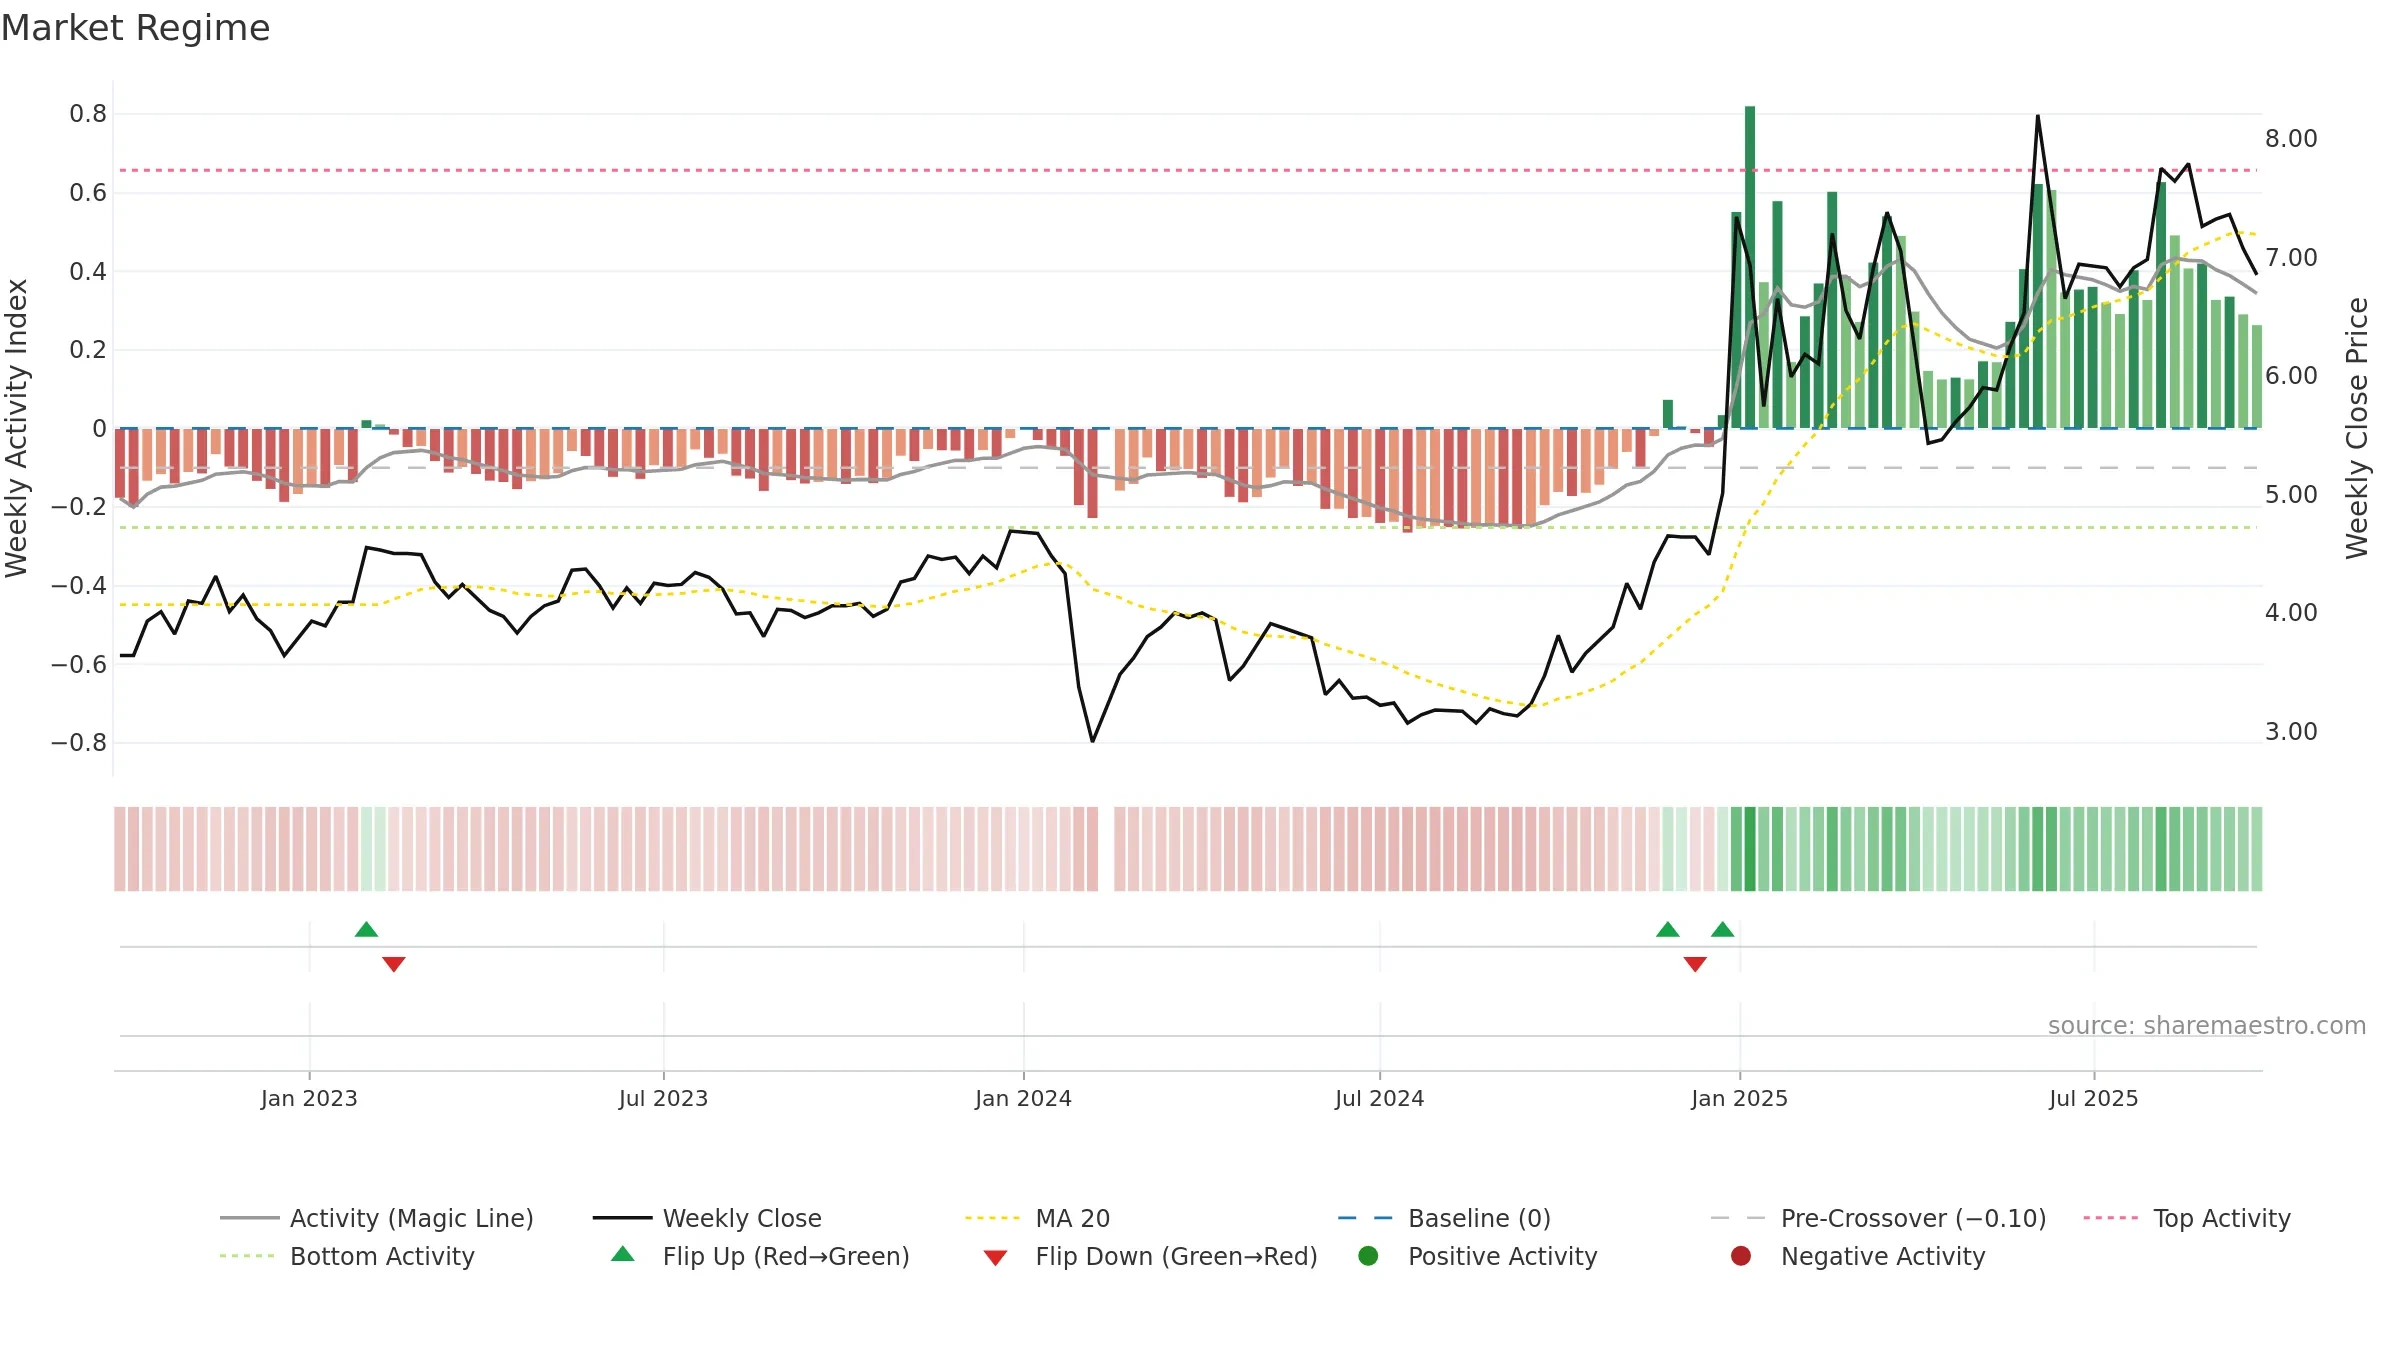This screenshot has height=1350, width=2400.
Task: Click the red Flip Down triangle icon in legend
Action: click(995, 1258)
